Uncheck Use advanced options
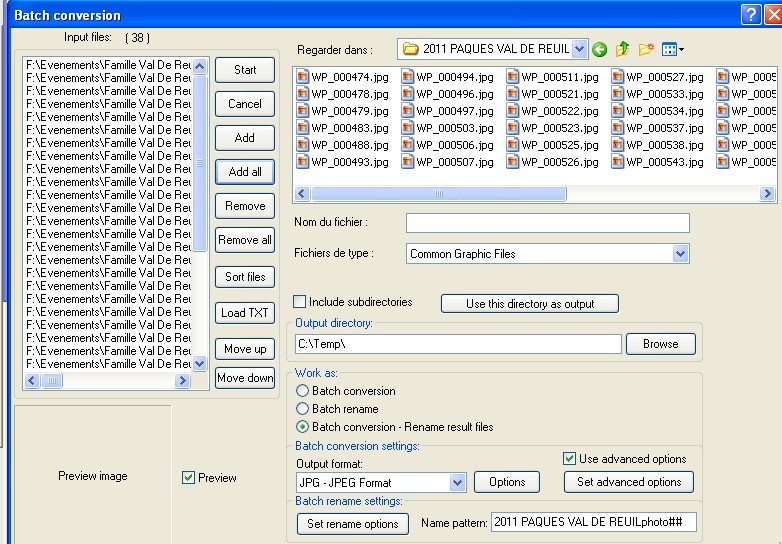This screenshot has height=544, width=782. click(569, 459)
